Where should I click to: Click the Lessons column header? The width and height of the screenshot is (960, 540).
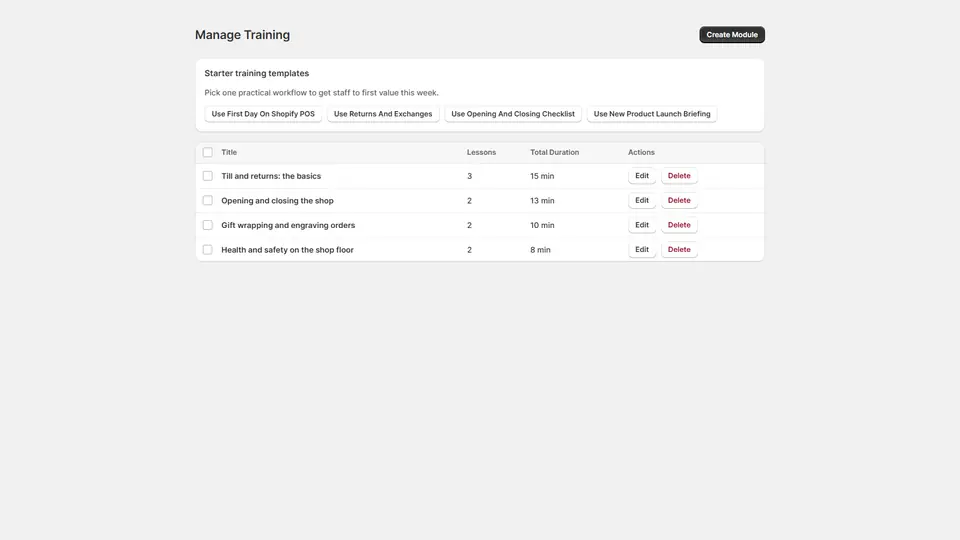tap(481, 152)
